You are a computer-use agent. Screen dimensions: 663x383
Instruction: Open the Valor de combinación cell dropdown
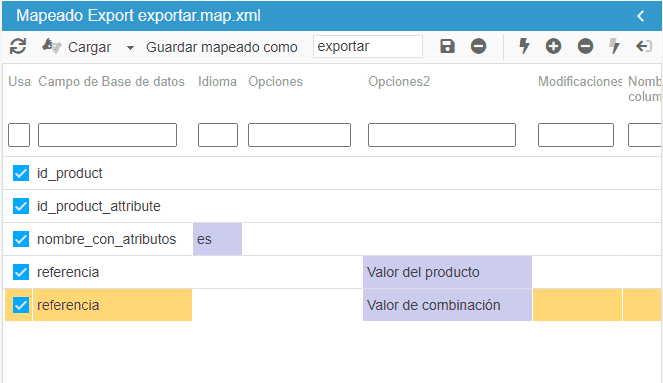tap(447, 305)
